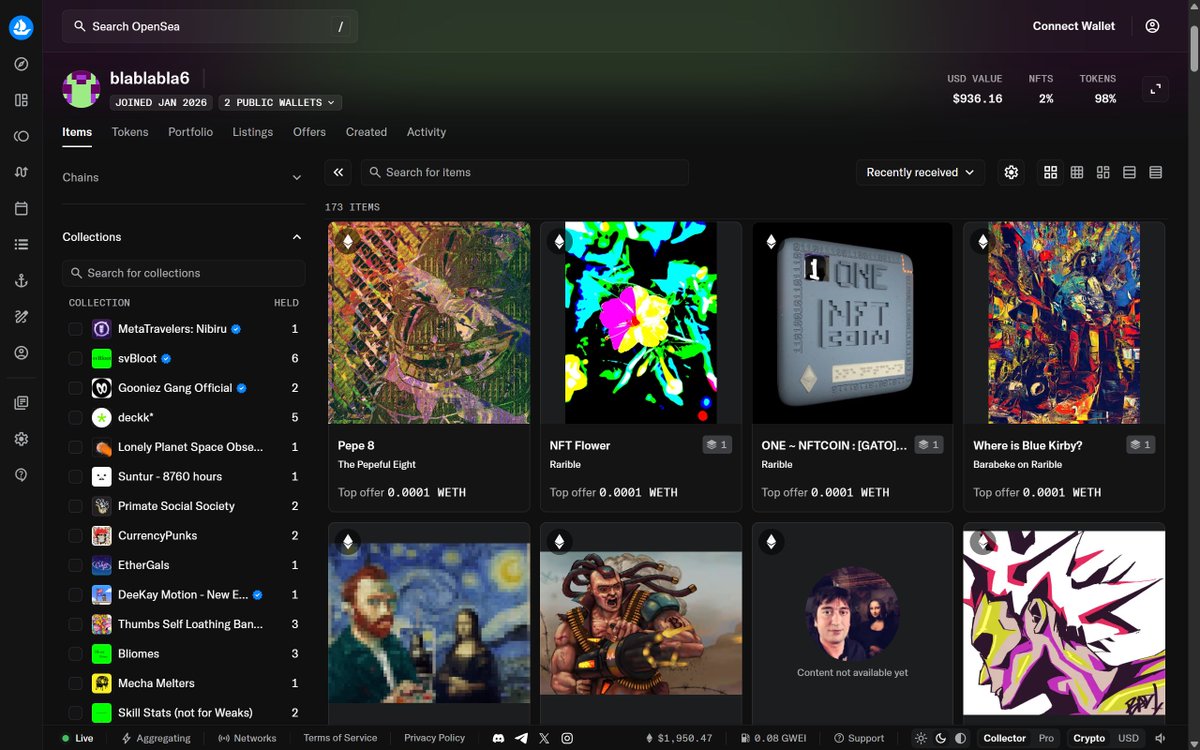Click the expand fullscreen stats icon
Screen dimensions: 1200x750
point(1156,89)
